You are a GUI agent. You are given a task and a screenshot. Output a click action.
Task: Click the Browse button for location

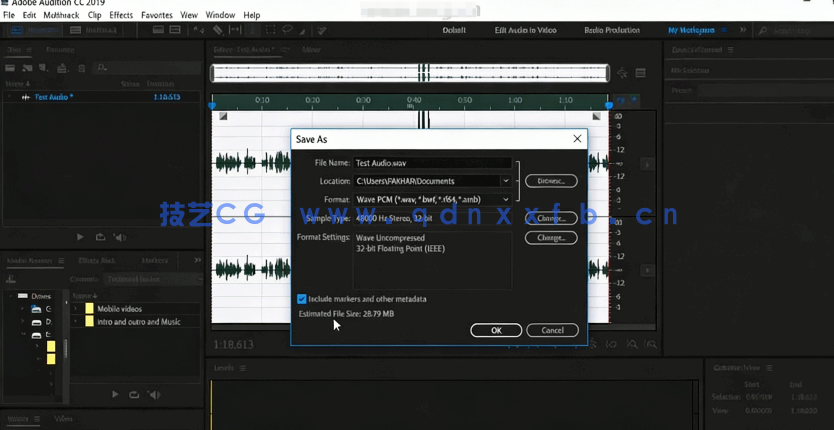coord(551,181)
